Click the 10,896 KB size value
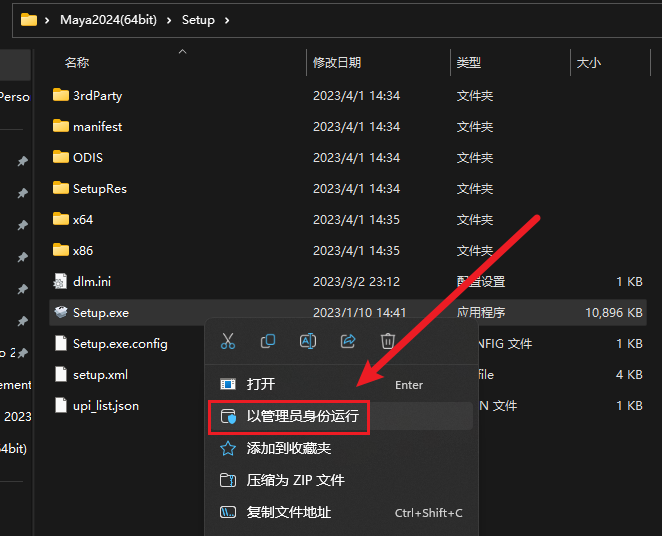The width and height of the screenshot is (662, 536). [614, 313]
